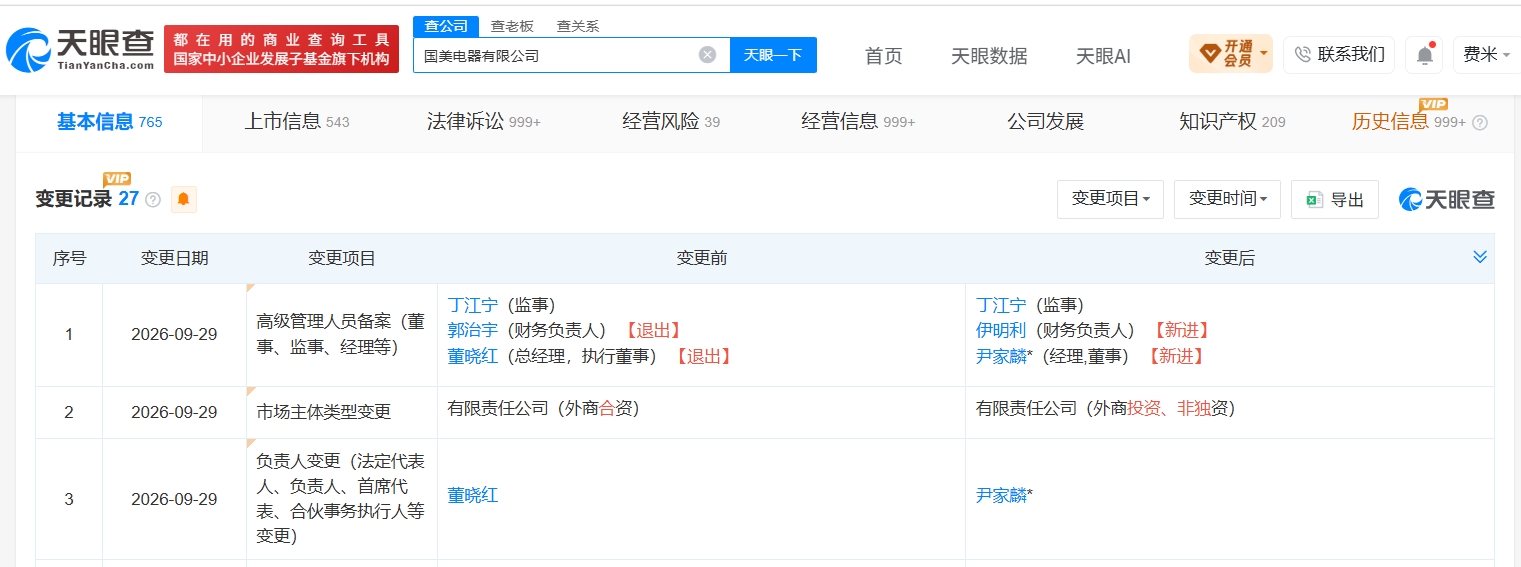Click the 天眼一下 search button
Image resolution: width=1521 pixels, height=567 pixels.
[773, 55]
